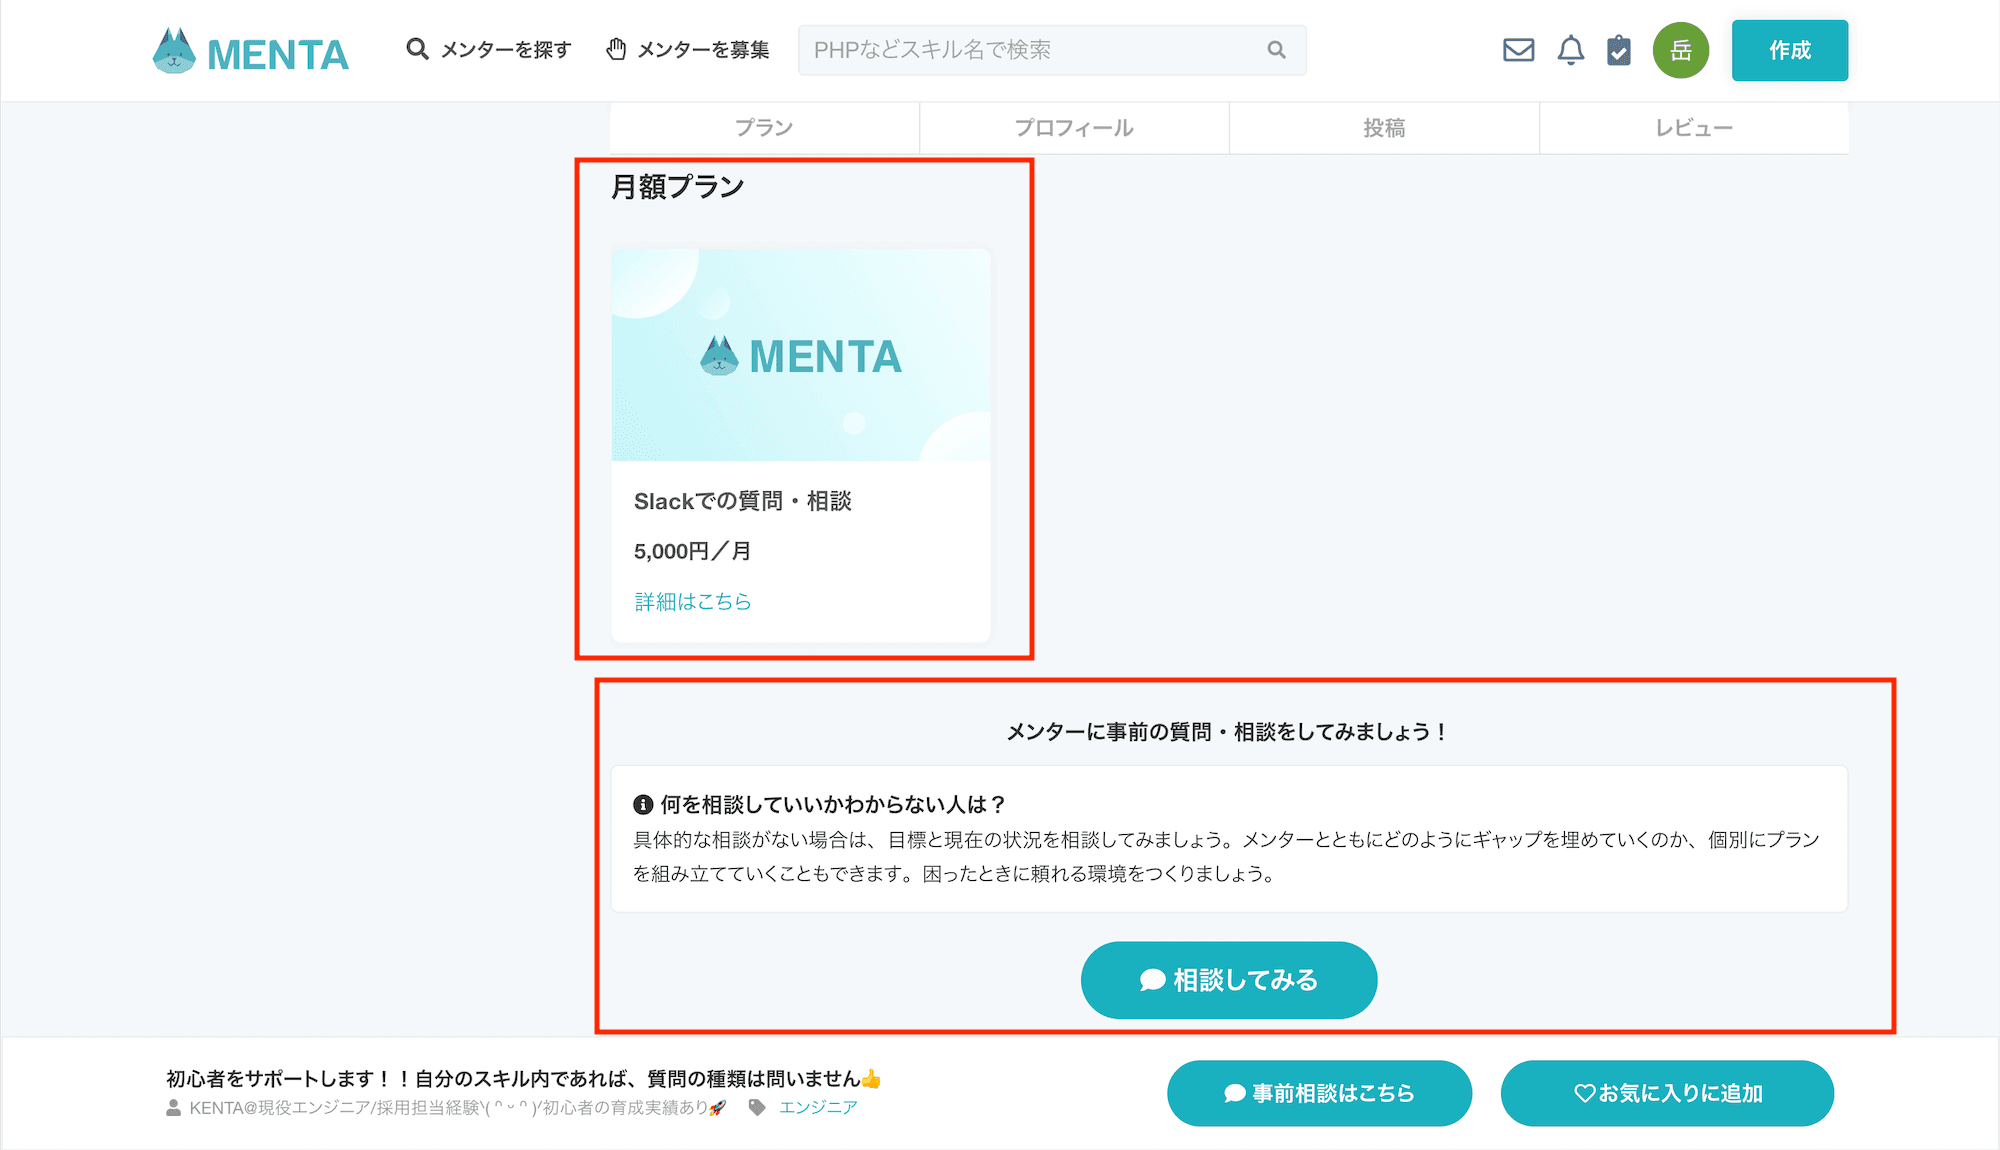The width and height of the screenshot is (2000, 1150).
Task: Switch to the 投稿 tab
Action: 1384,128
